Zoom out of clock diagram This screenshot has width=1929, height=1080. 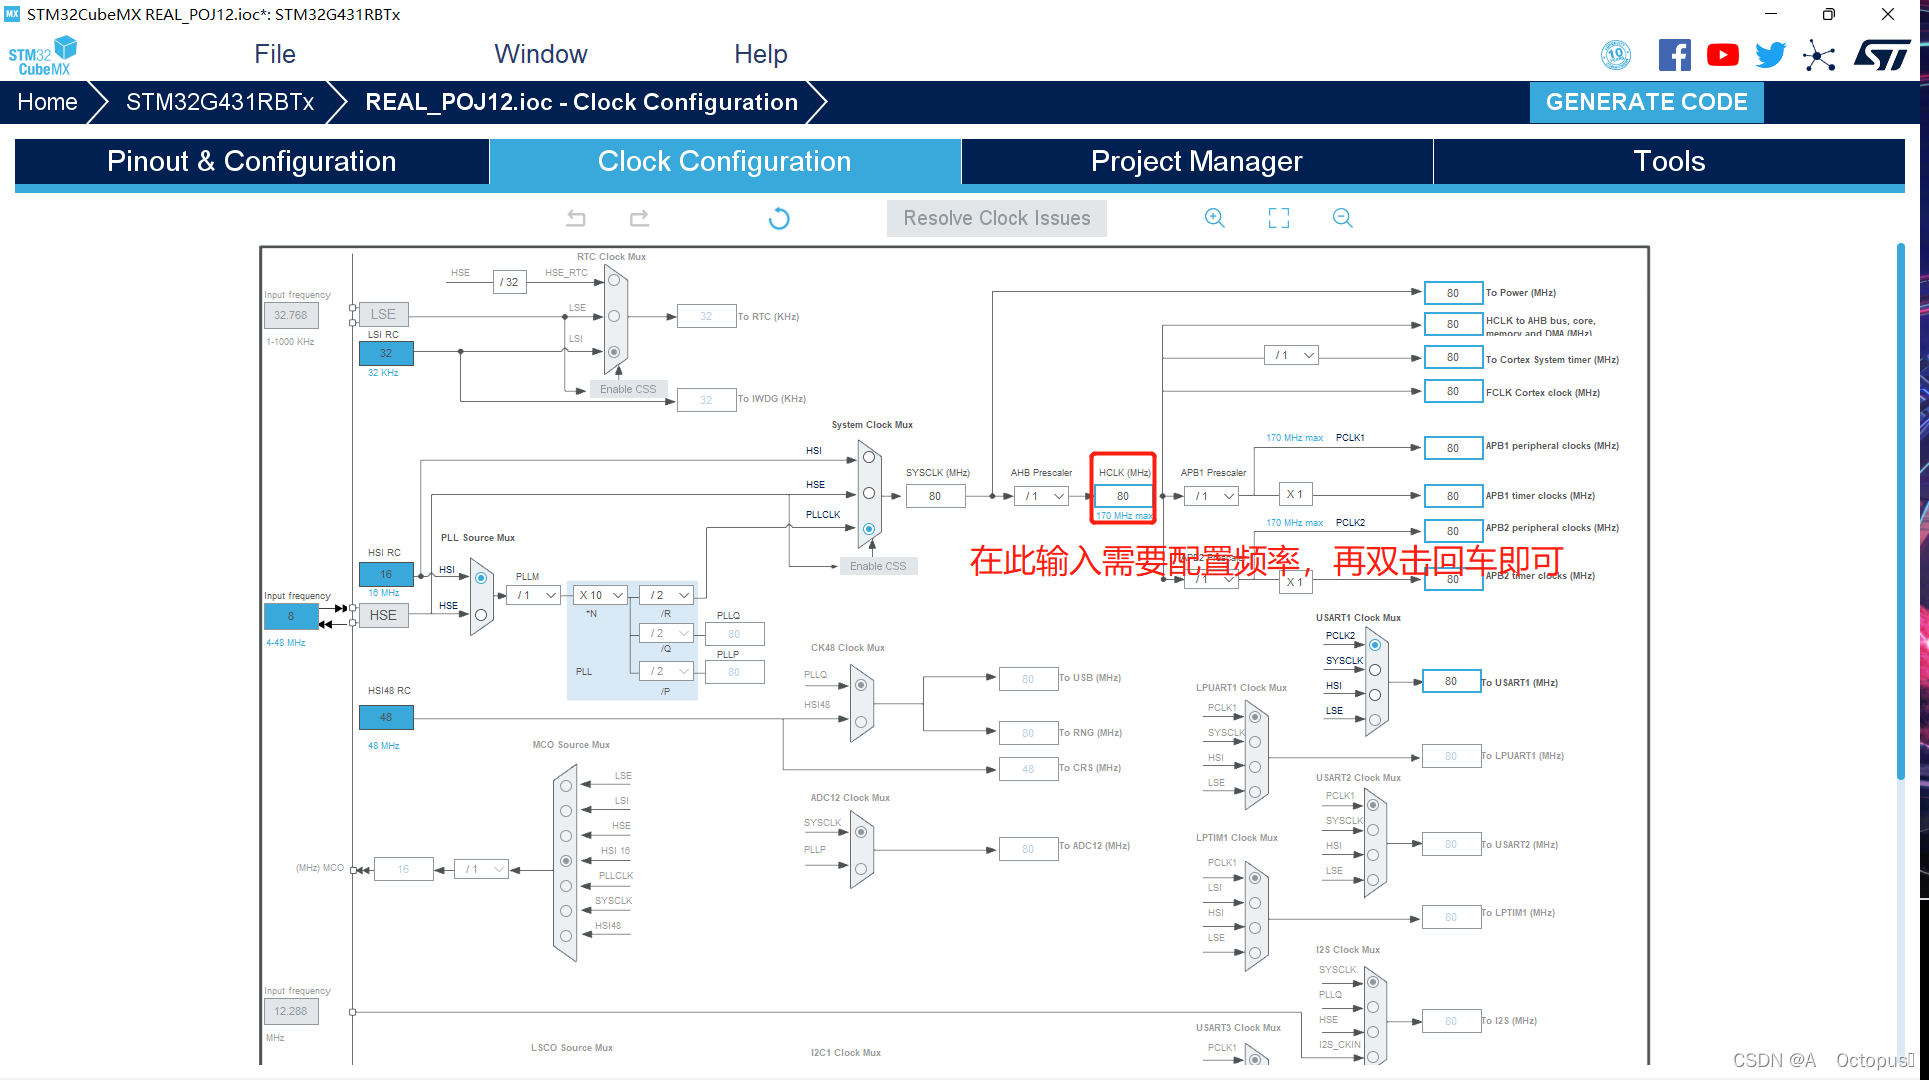tap(1342, 218)
